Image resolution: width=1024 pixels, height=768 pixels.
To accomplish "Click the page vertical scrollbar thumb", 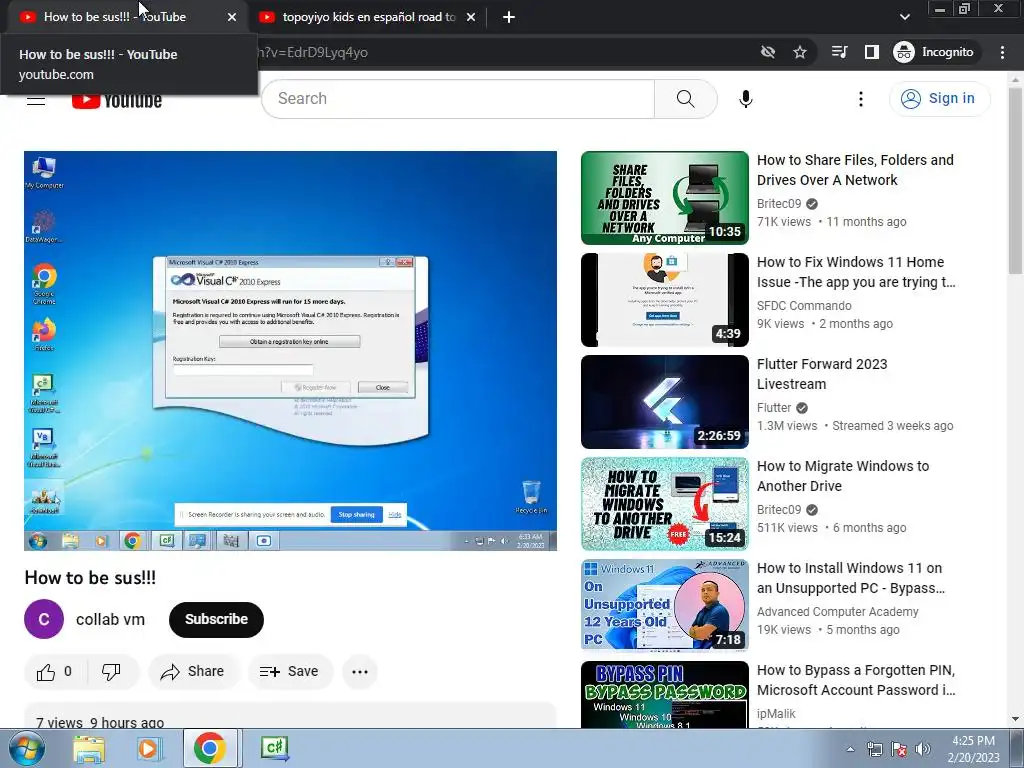I will [1015, 181].
